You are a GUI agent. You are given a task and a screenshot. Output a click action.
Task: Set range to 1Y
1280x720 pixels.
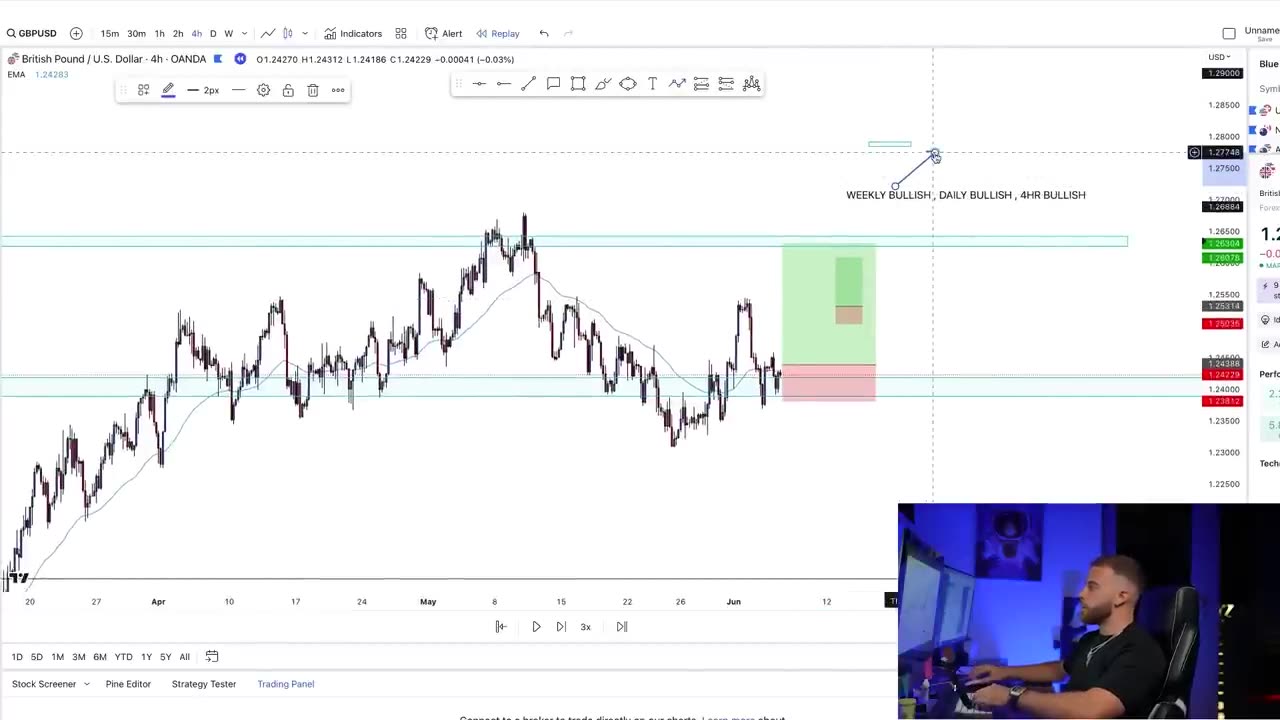146,657
